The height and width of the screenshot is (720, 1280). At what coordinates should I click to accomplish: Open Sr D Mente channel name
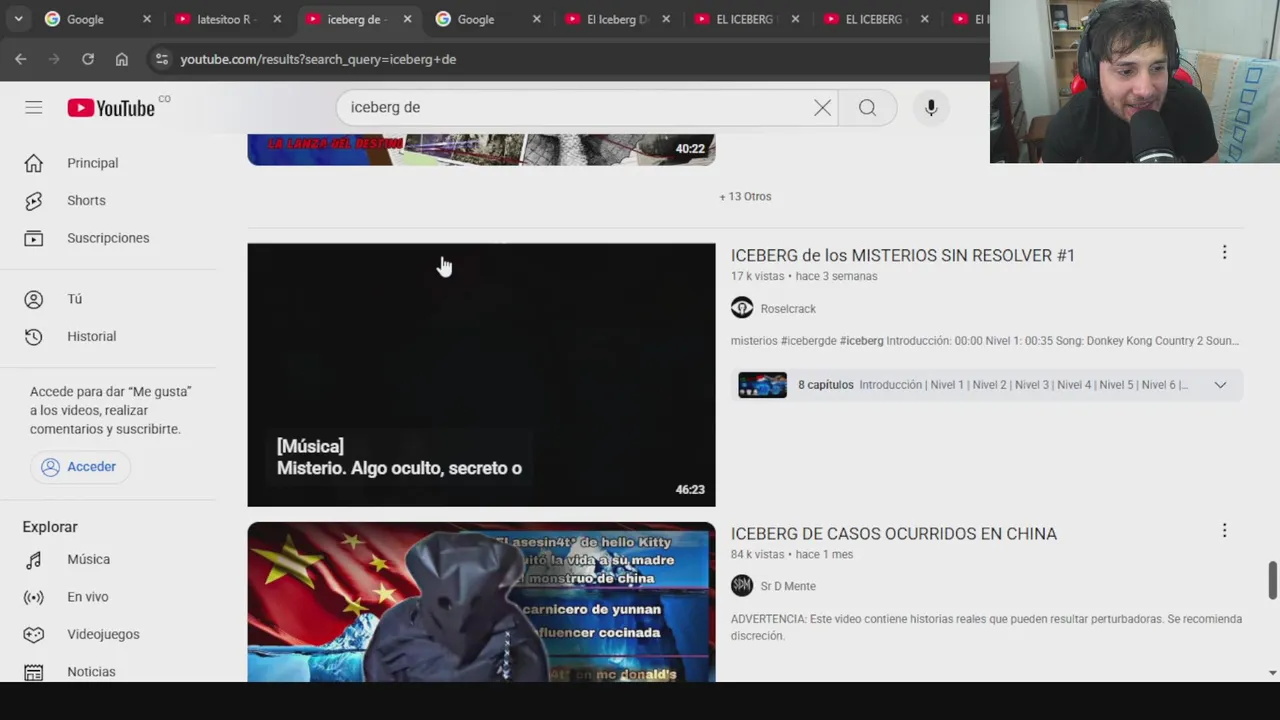coord(788,587)
